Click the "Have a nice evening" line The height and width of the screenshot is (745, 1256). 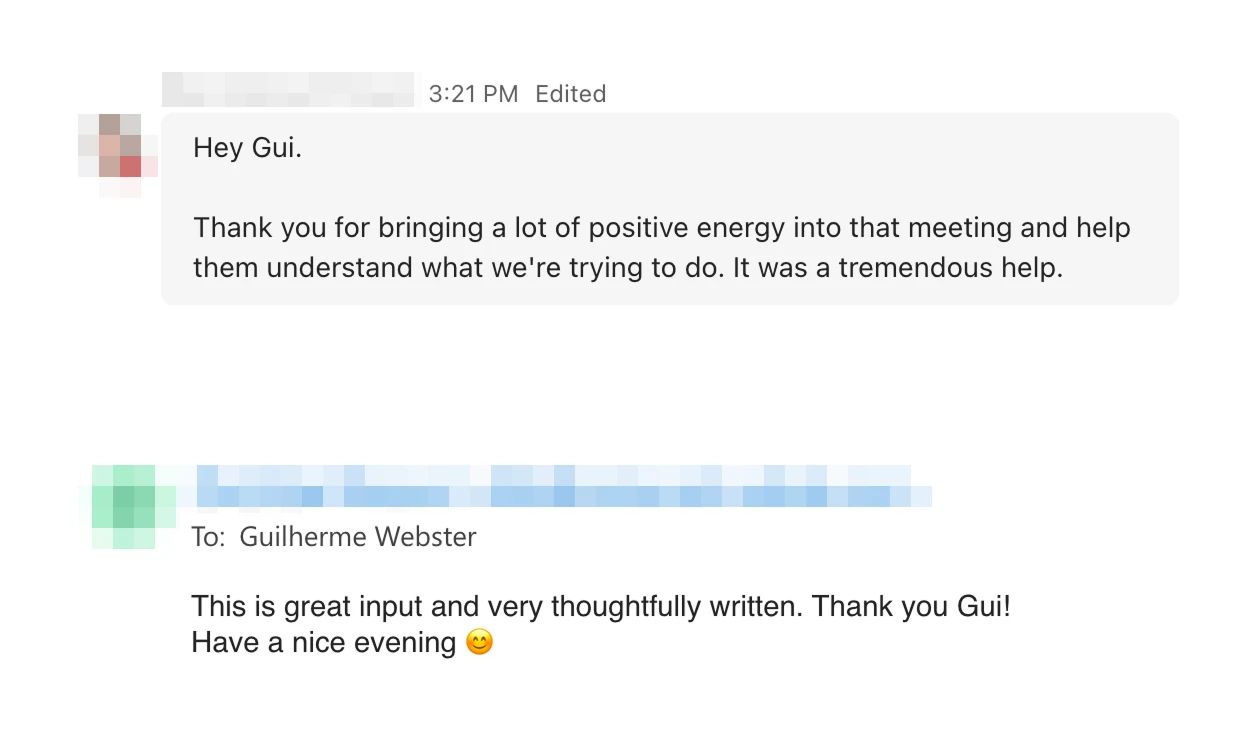(x=324, y=642)
